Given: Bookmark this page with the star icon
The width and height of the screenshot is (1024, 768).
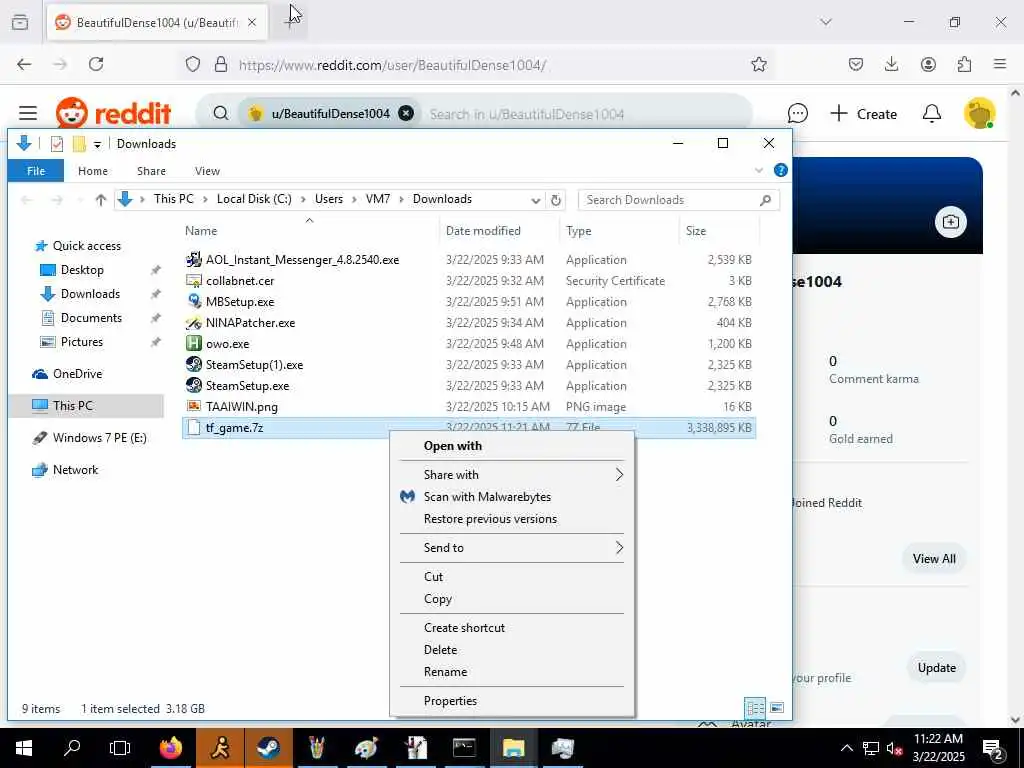Looking at the screenshot, I should 758,64.
